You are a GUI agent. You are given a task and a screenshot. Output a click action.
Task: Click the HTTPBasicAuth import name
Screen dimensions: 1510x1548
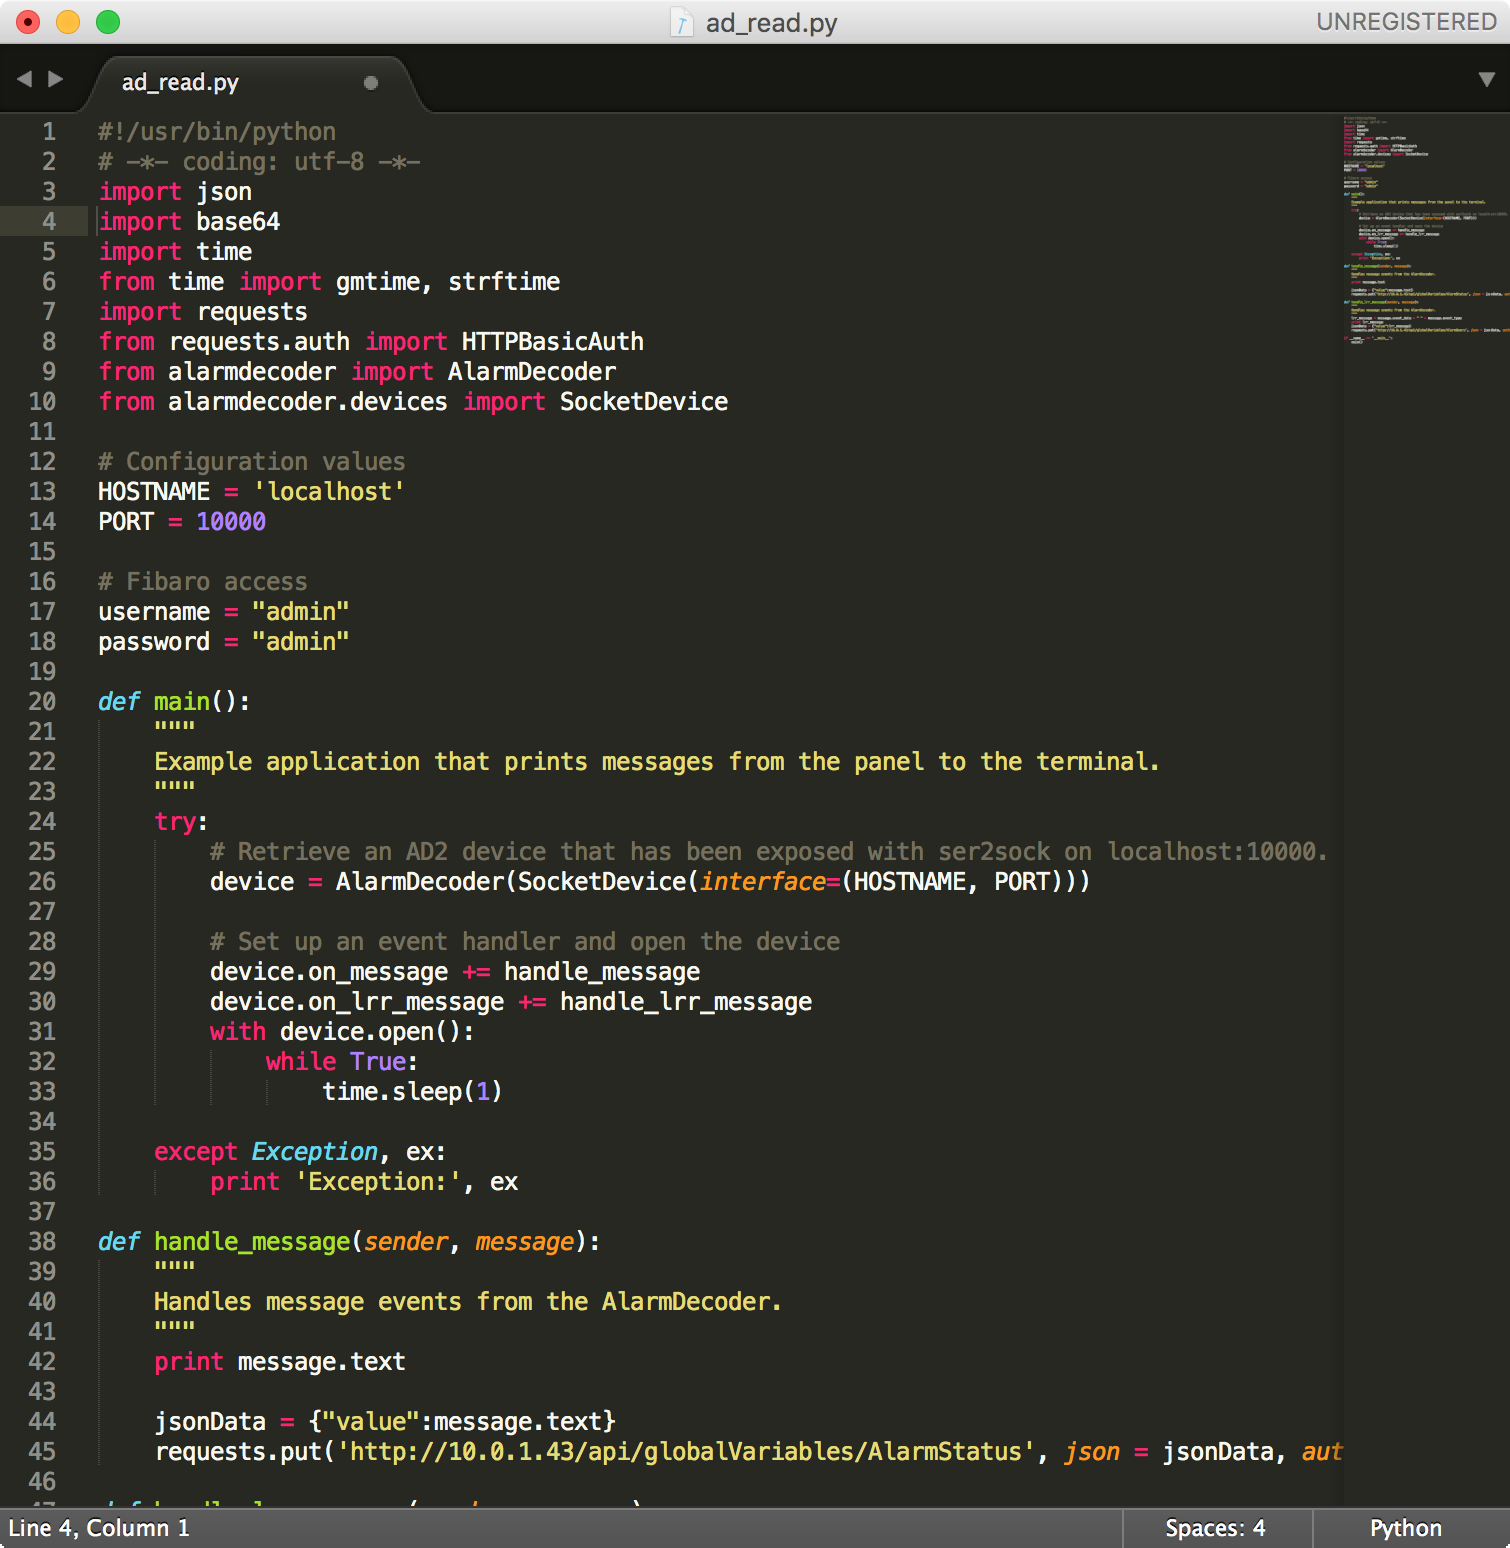[x=553, y=342]
